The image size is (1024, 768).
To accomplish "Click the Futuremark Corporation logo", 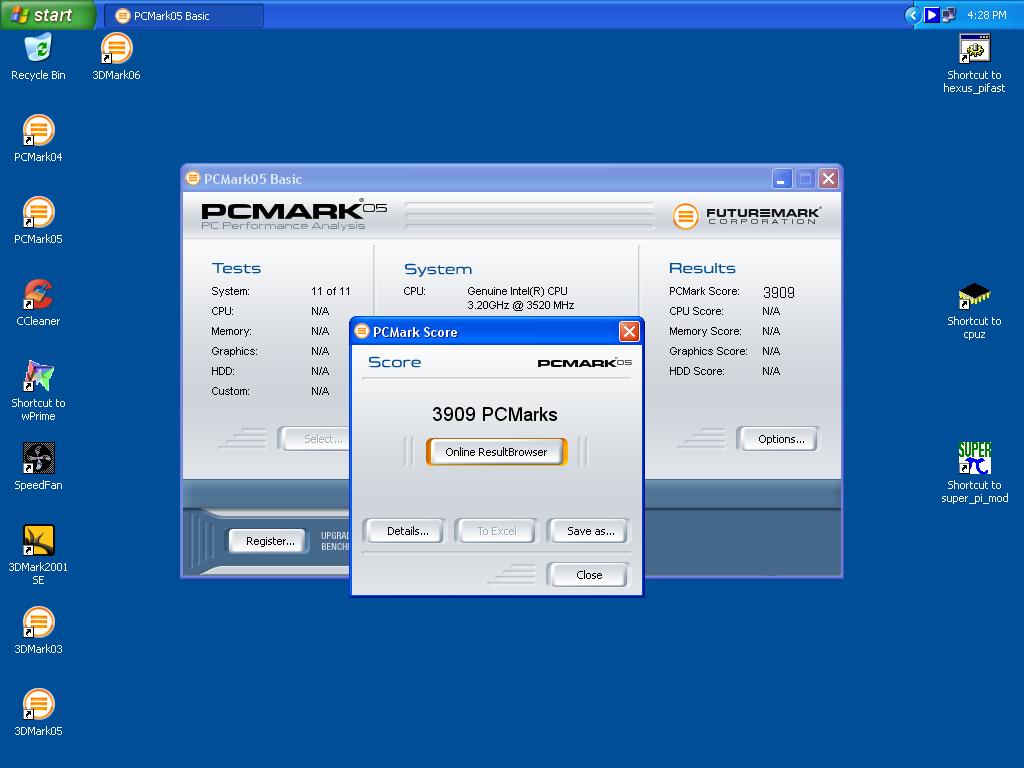I will coord(747,216).
